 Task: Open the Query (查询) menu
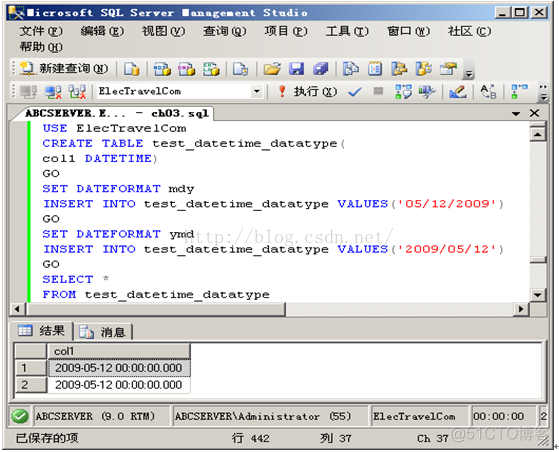coord(225,31)
